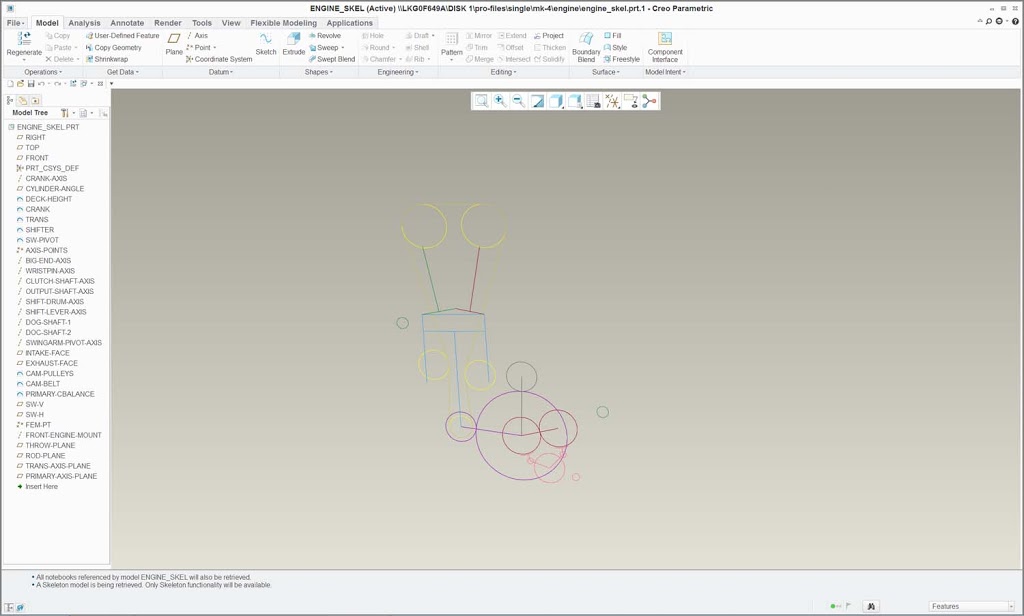1024x616 pixels.
Task: Toggle annotation display in graphics toolbar
Action: pyautogui.click(x=631, y=101)
